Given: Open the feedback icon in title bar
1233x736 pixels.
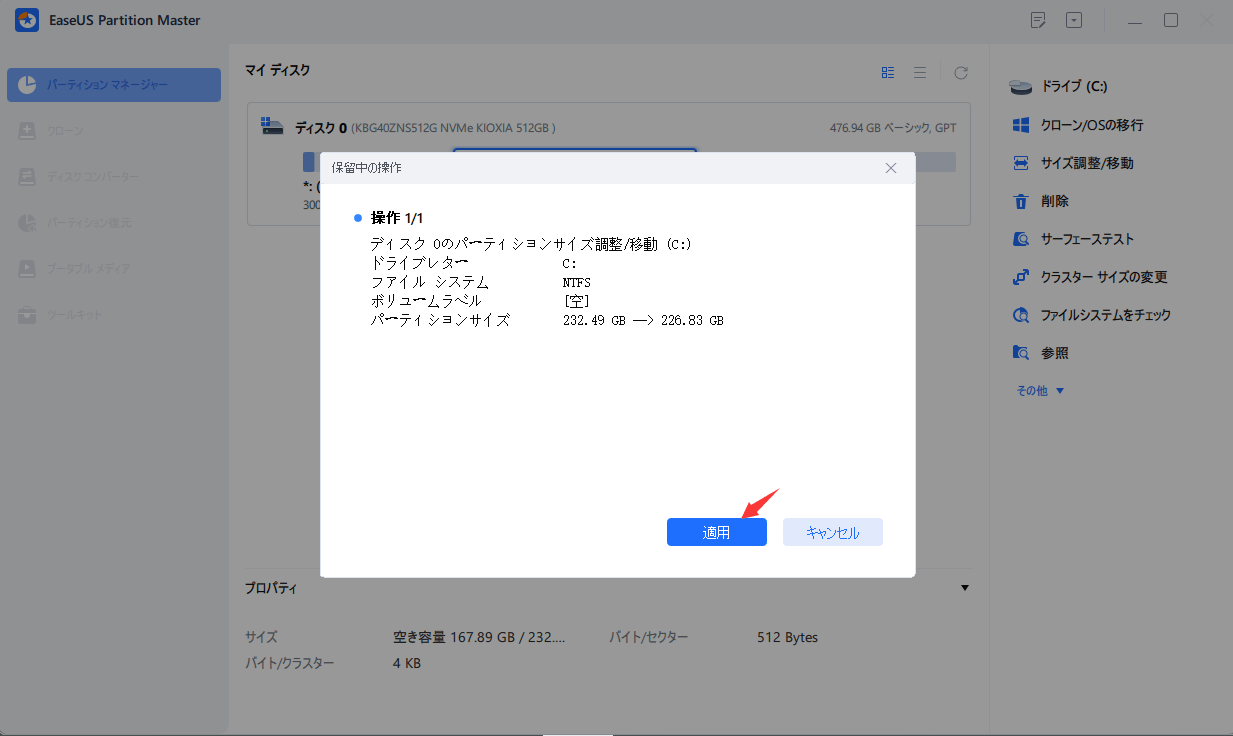Looking at the screenshot, I should tap(1038, 20).
